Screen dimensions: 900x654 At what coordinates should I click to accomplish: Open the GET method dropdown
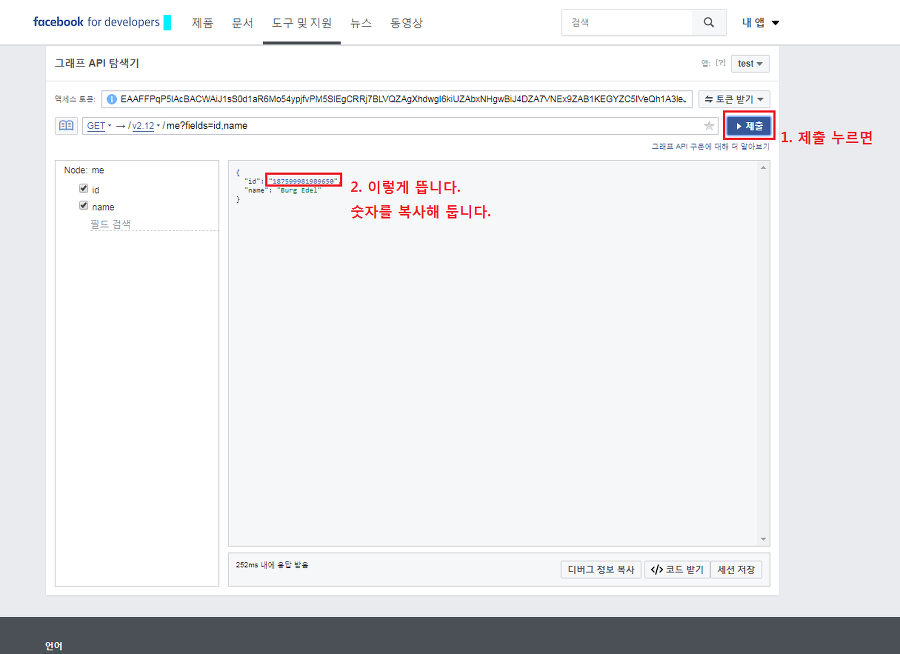pos(99,126)
